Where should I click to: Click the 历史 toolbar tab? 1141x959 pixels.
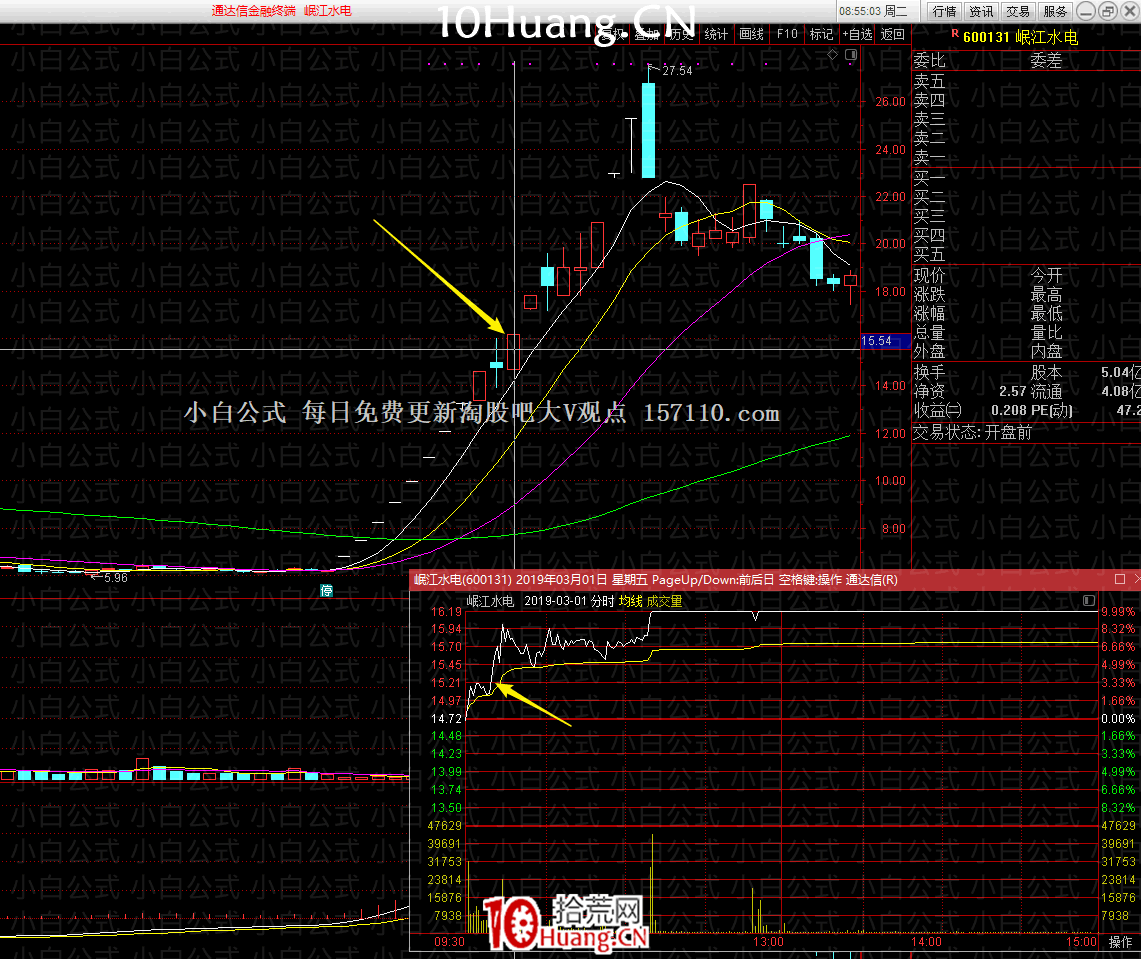point(681,34)
